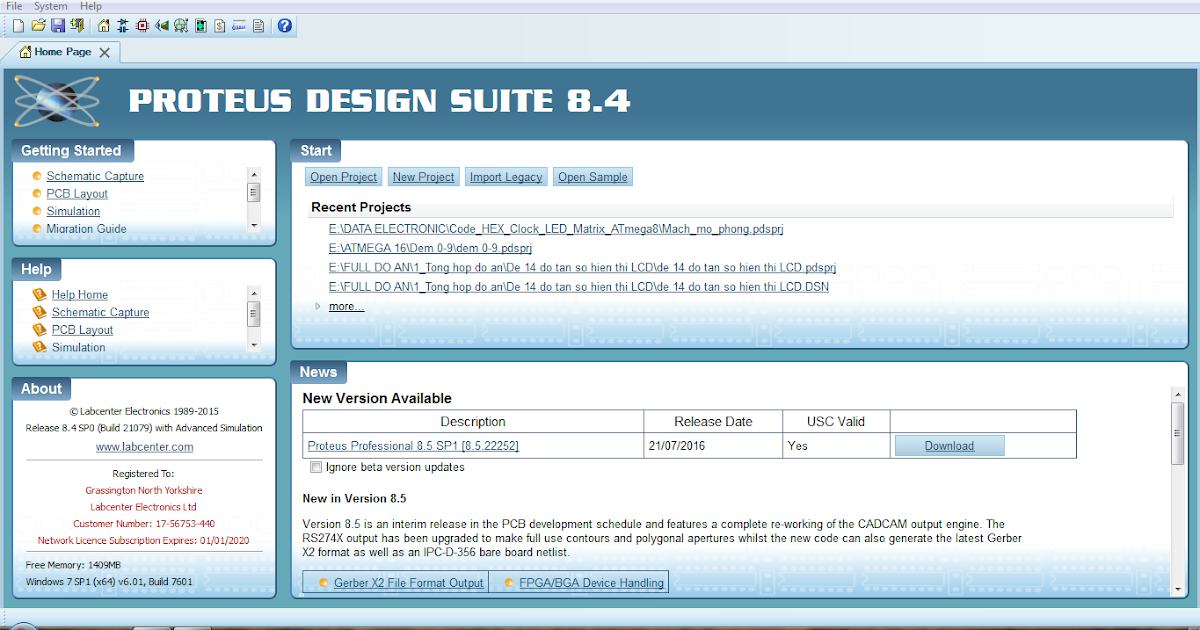
Task: Click the New Project toolbar icon
Action: click(x=18, y=26)
